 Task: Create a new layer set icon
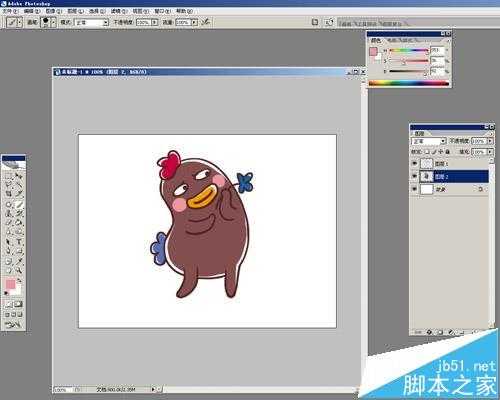462,331
